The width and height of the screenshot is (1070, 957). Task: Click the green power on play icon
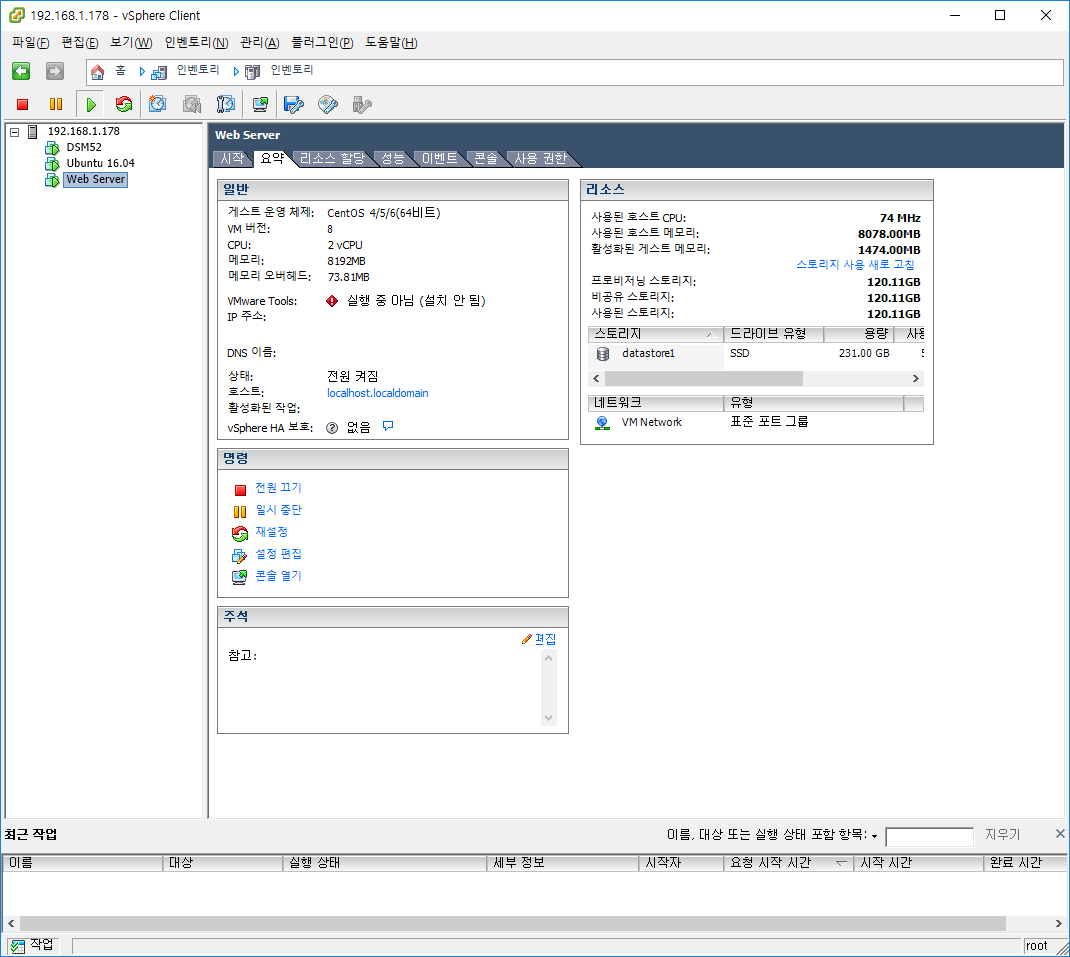click(91, 104)
